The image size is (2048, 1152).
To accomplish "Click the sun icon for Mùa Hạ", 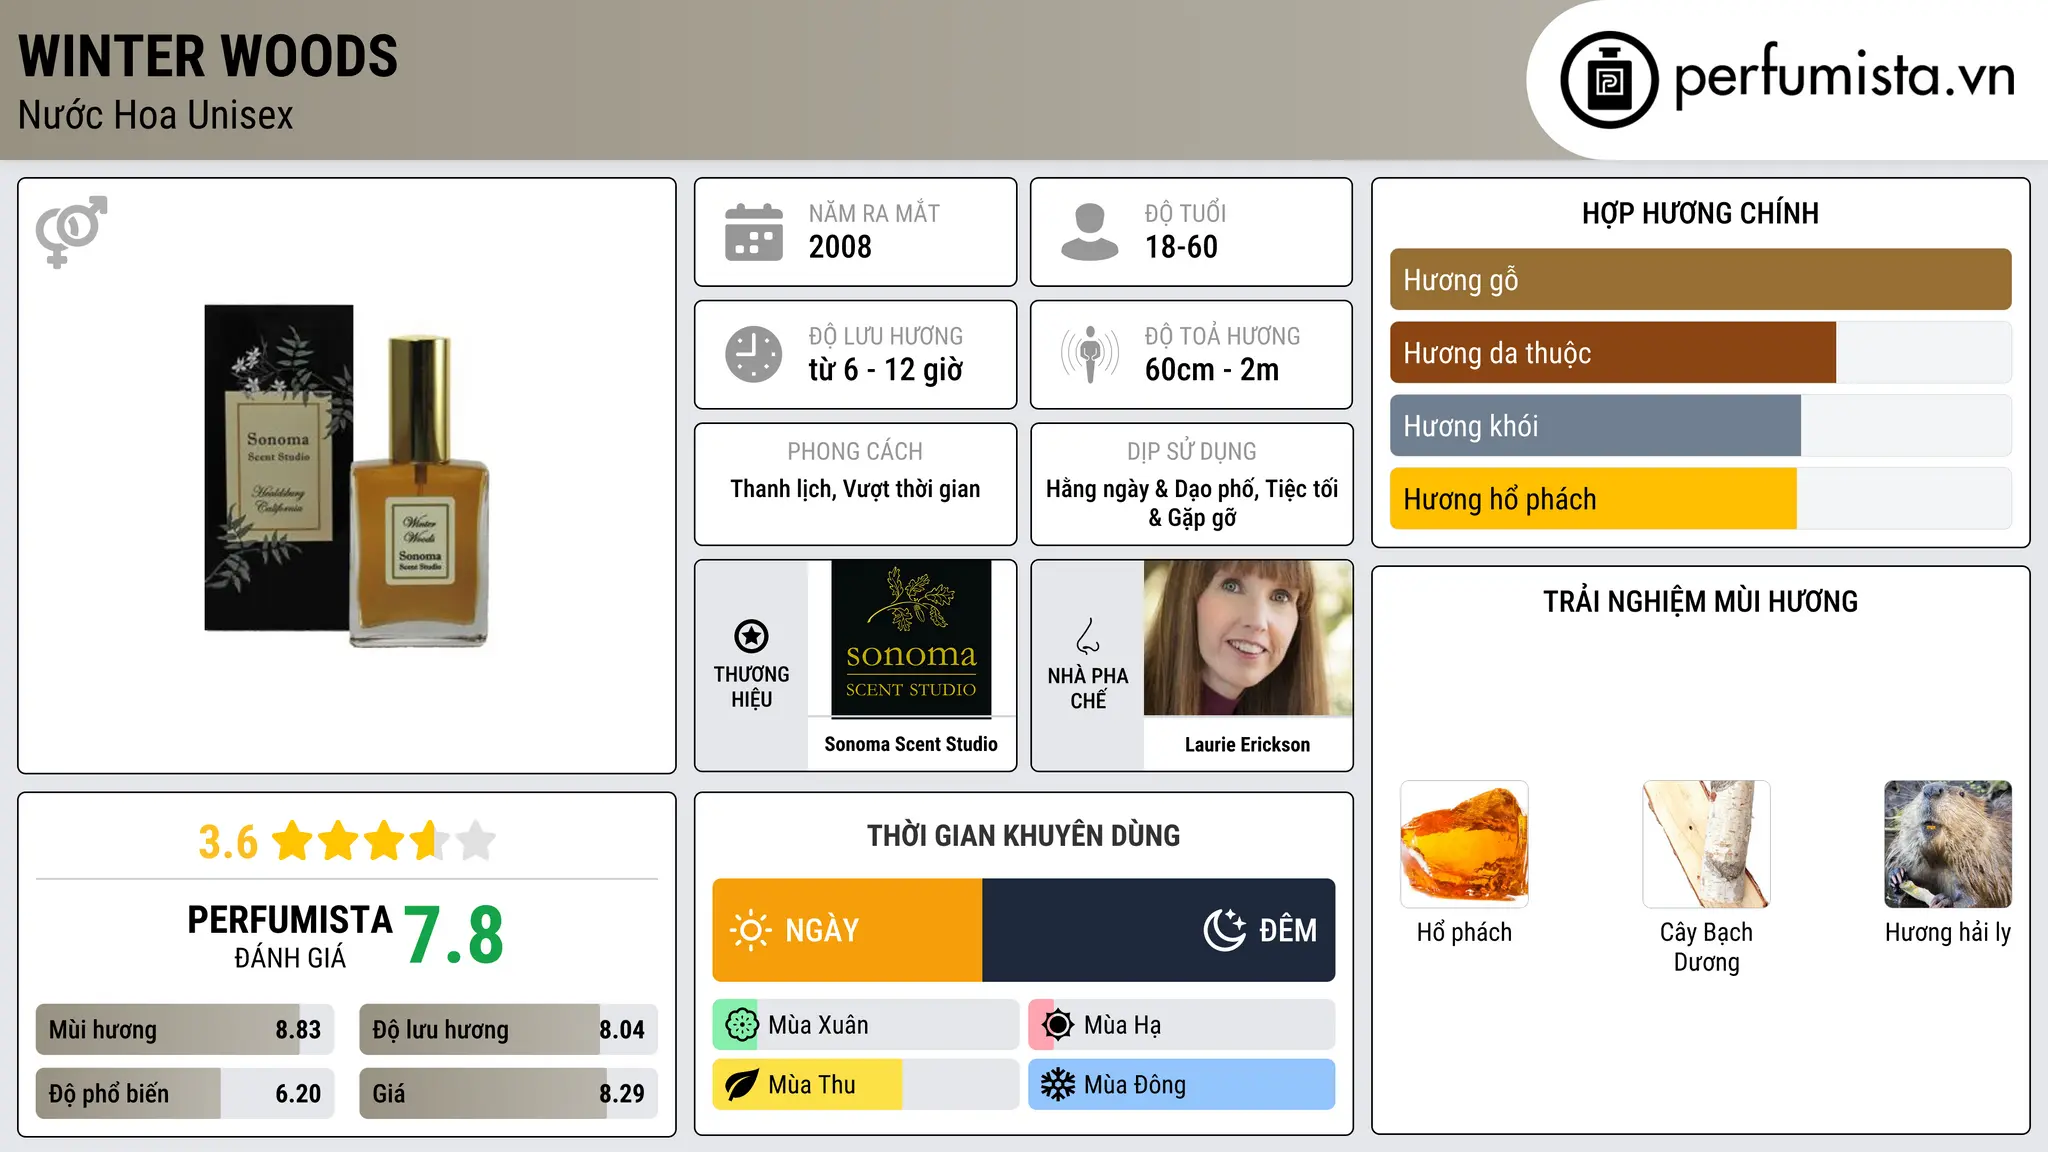I will coord(1058,1025).
